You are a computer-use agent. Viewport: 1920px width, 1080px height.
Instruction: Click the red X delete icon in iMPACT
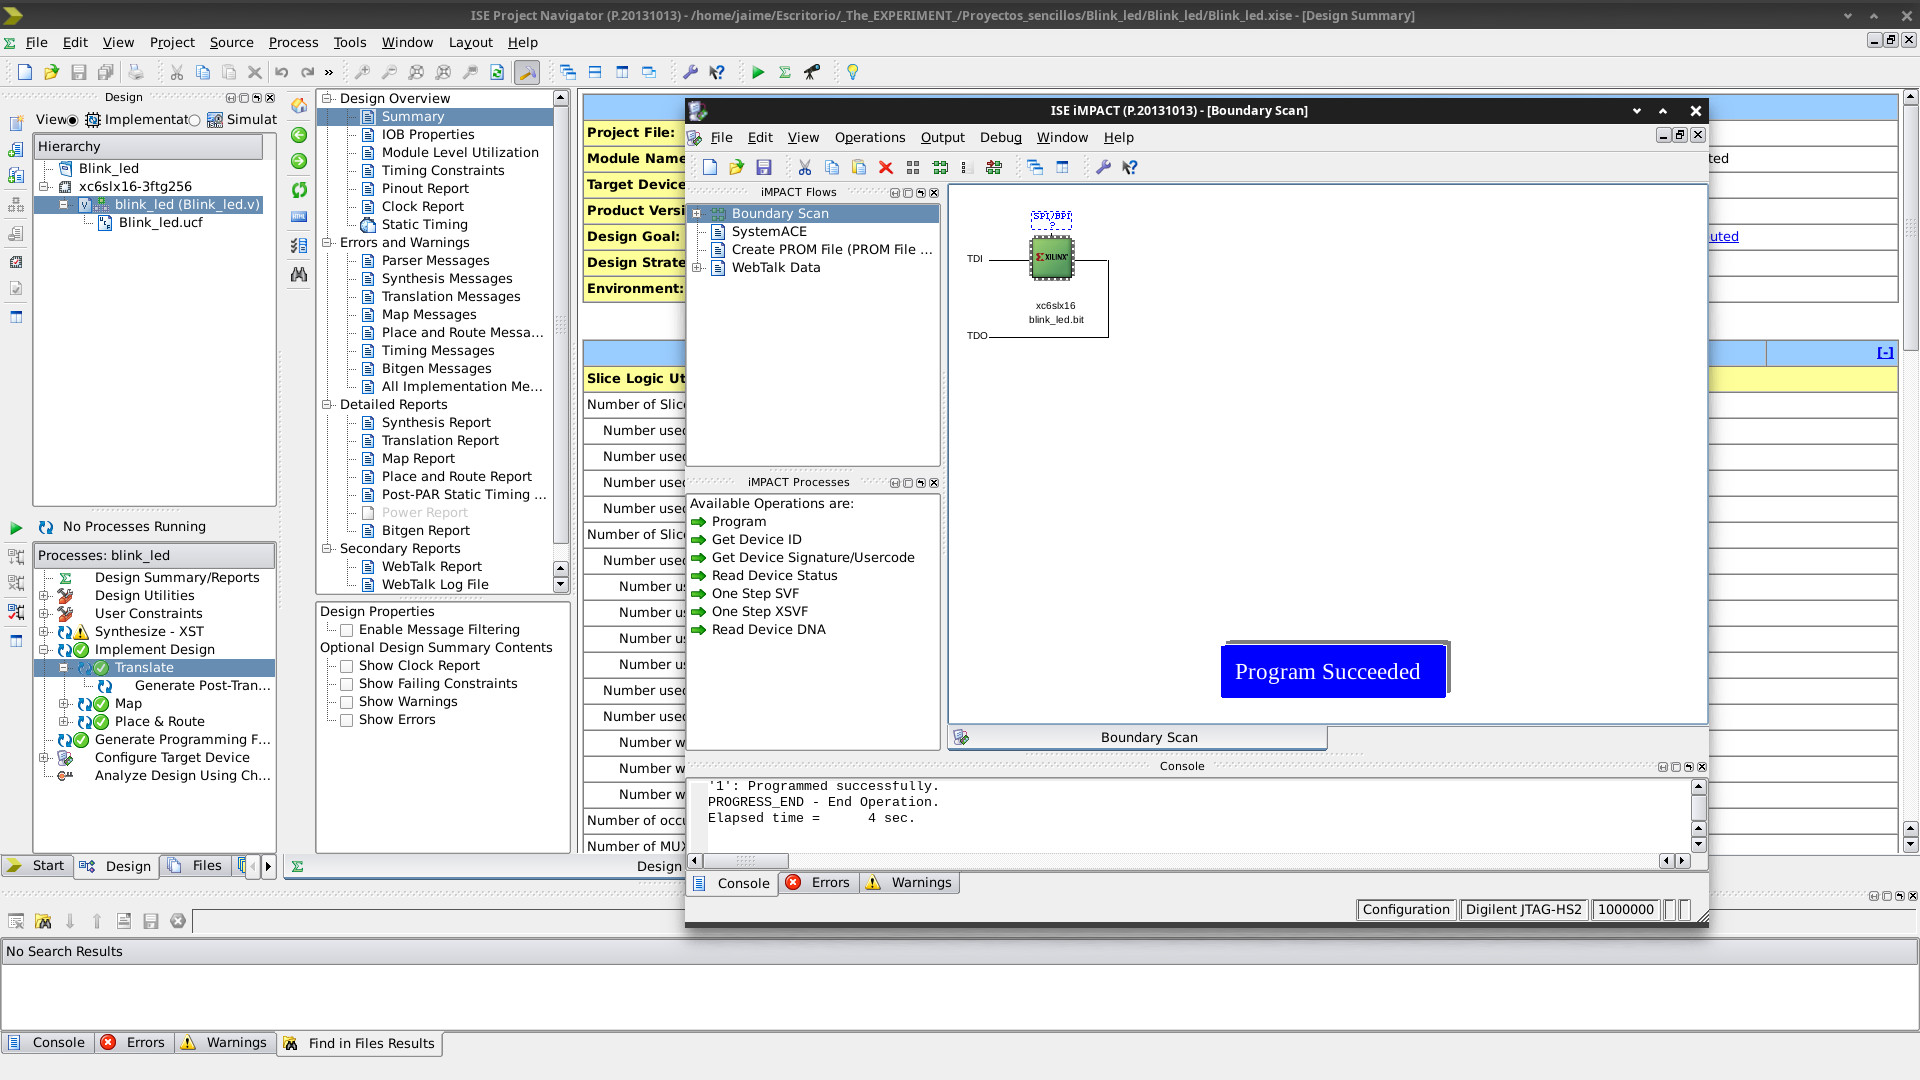point(885,168)
